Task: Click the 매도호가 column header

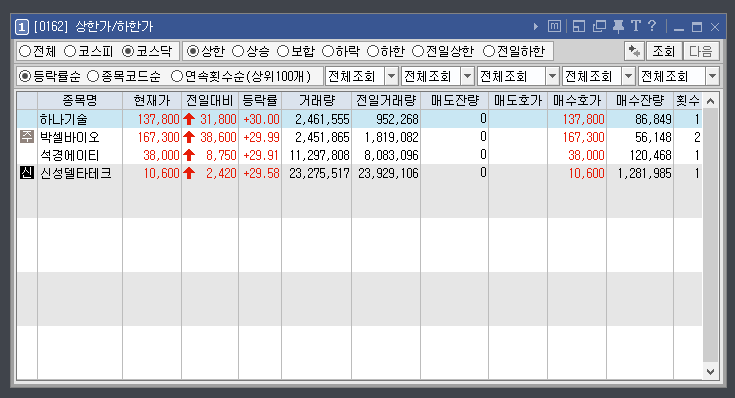Action: 518,101
